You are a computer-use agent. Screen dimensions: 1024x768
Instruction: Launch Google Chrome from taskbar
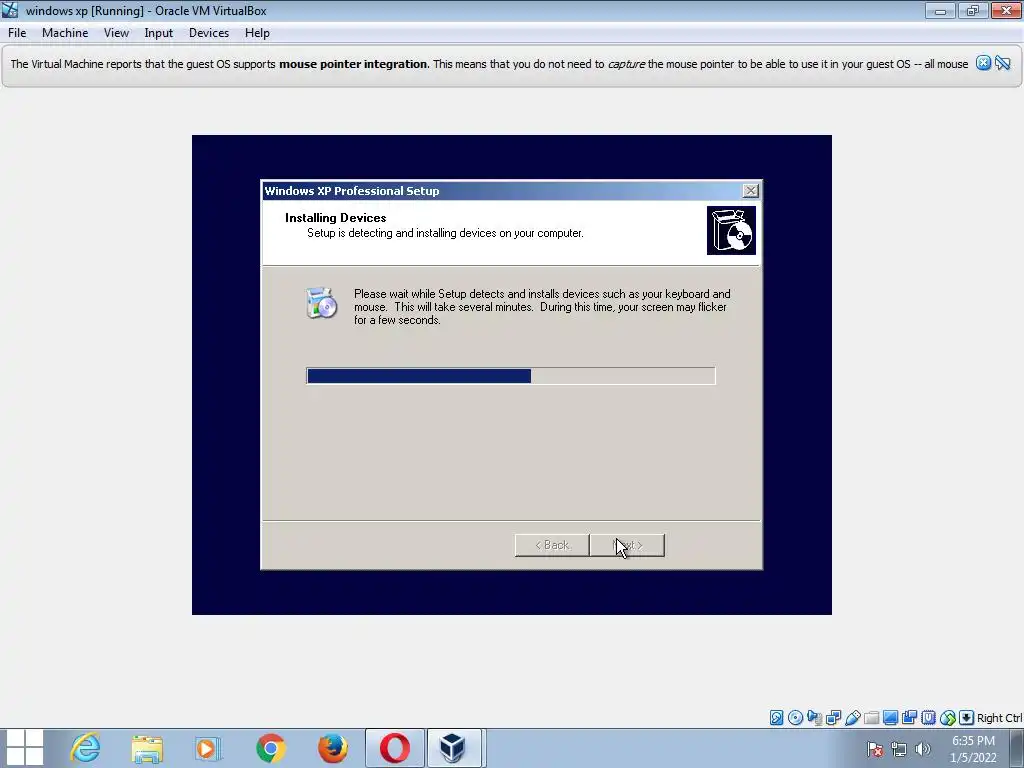270,748
